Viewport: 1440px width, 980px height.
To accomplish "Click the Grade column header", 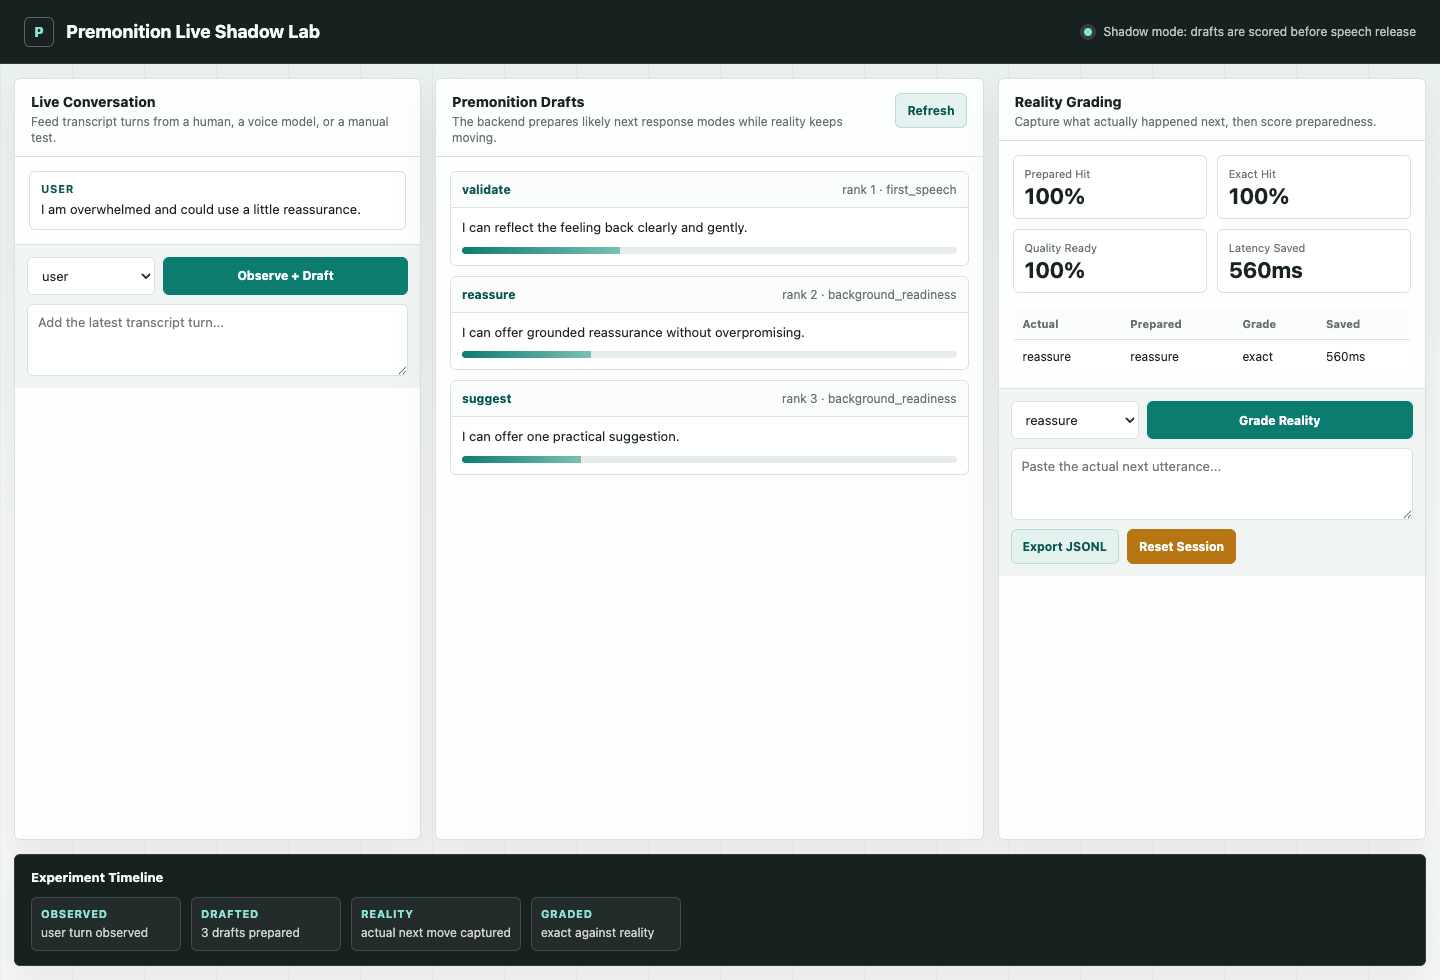I will click(x=1259, y=324).
